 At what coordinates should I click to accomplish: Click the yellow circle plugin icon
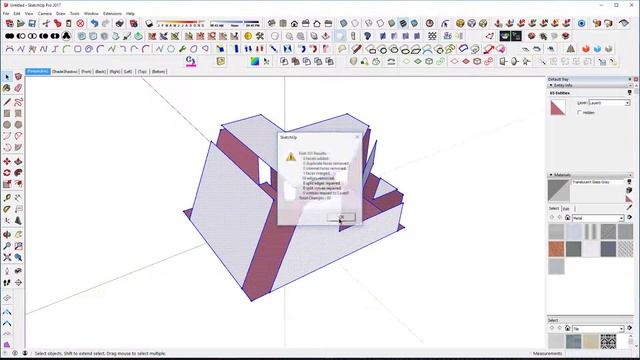tap(248, 36)
